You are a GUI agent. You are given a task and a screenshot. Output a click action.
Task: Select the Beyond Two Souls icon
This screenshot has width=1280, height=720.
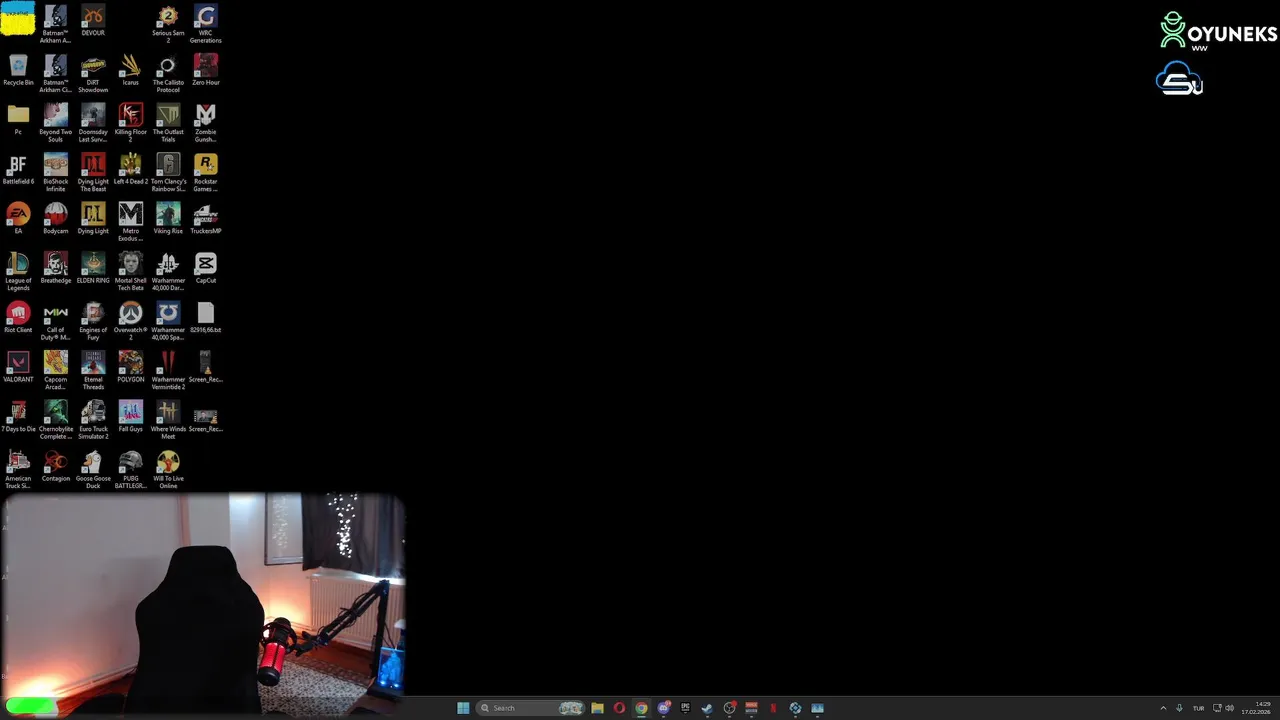[55, 122]
